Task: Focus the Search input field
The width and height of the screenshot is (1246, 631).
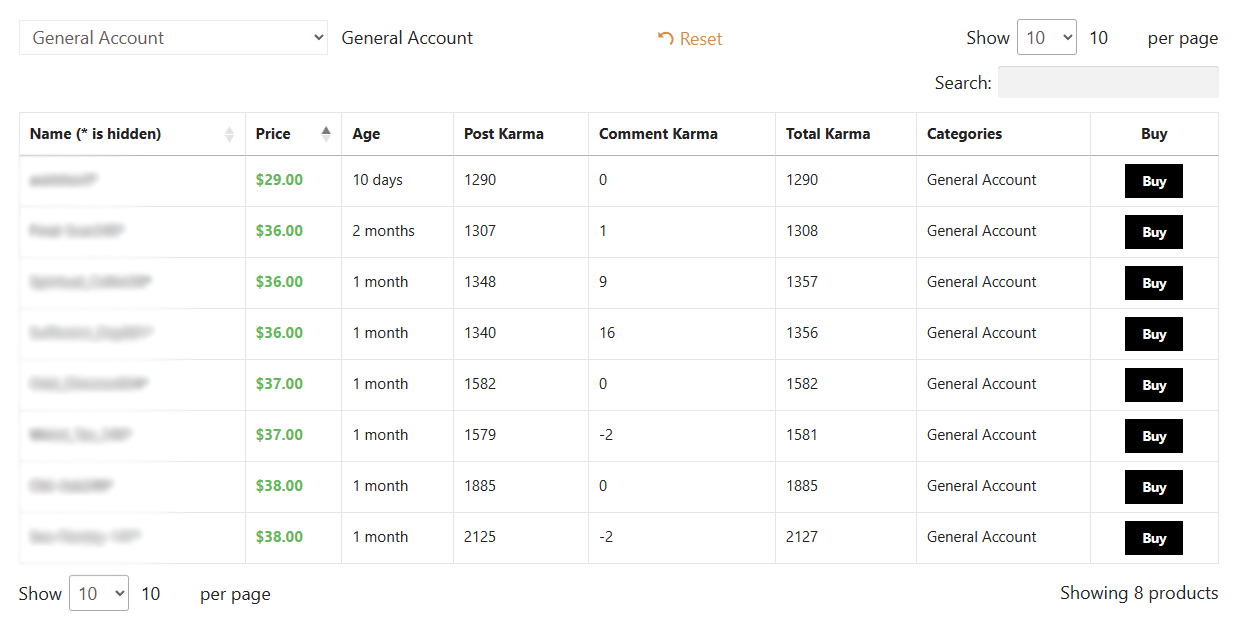Action: (x=1108, y=82)
